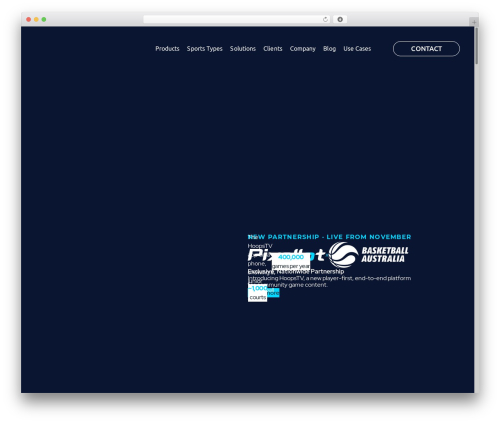Click the cyan learn more button
Screen dimensions: 500x423
[273, 293]
